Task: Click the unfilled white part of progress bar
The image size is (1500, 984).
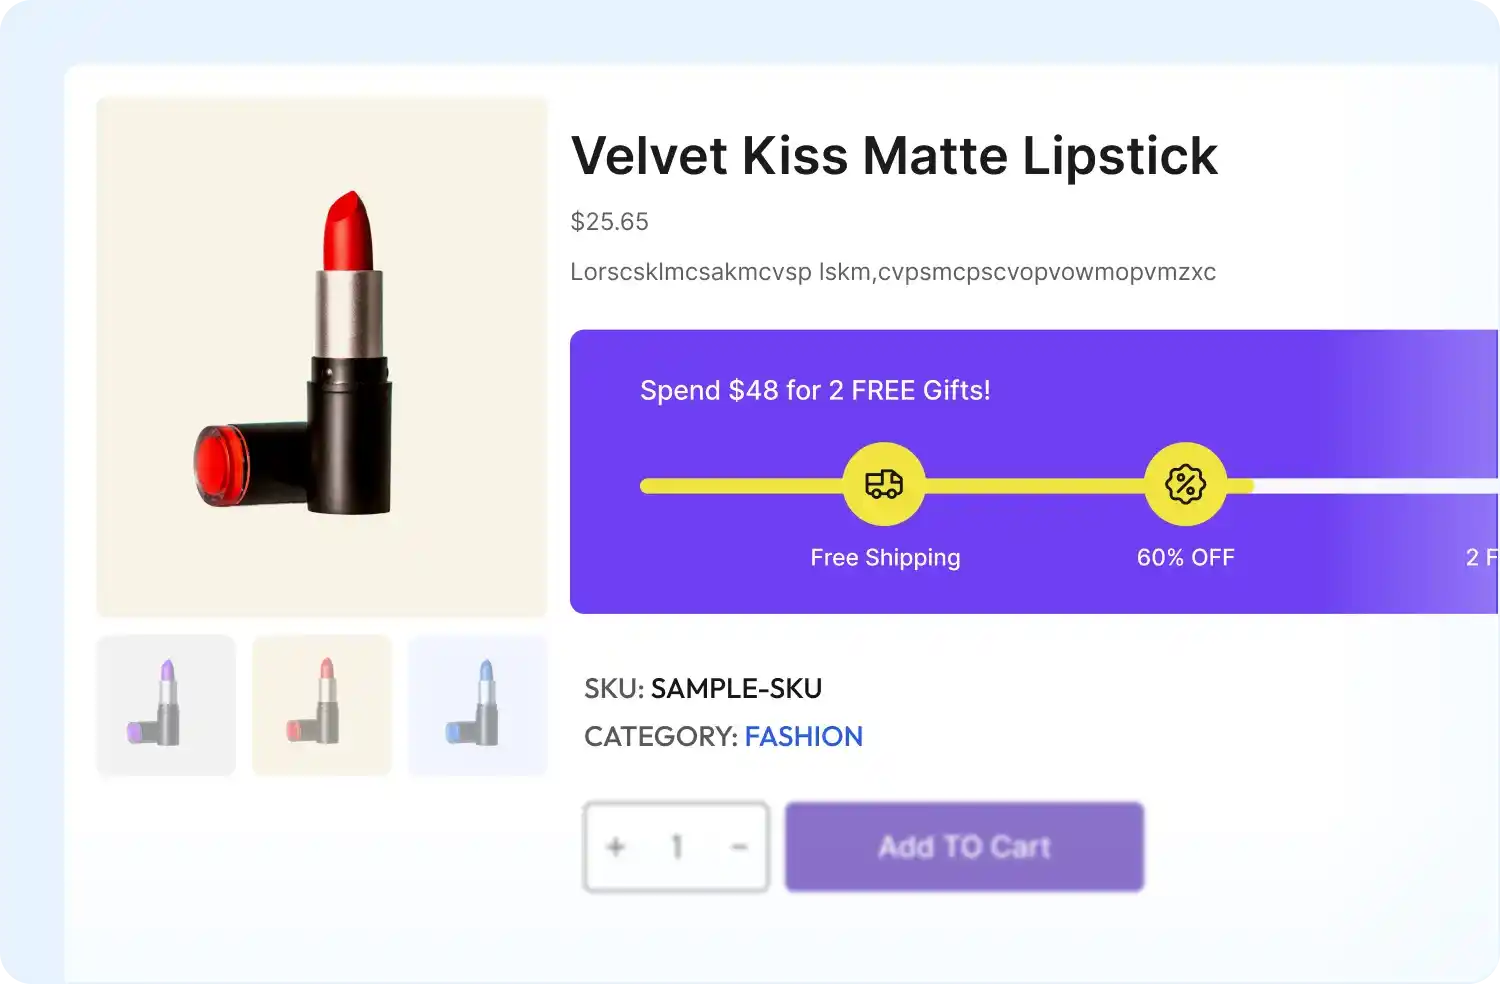Action: pyautogui.click(x=1370, y=486)
